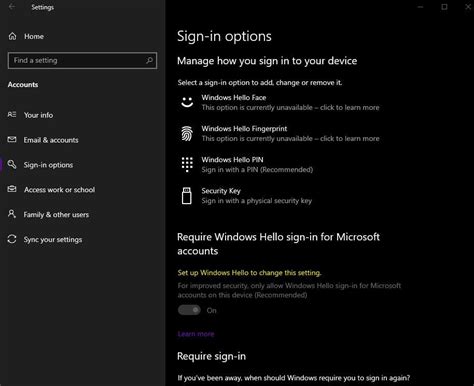The image size is (474, 386).
Task: Click the search magnifier icon
Action: [149, 60]
